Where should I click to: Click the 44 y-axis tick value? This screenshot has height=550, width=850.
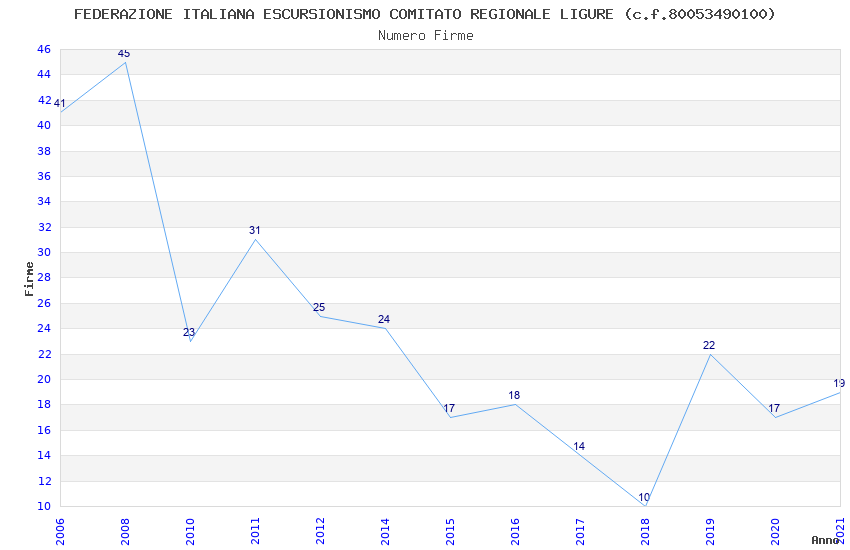point(44,74)
